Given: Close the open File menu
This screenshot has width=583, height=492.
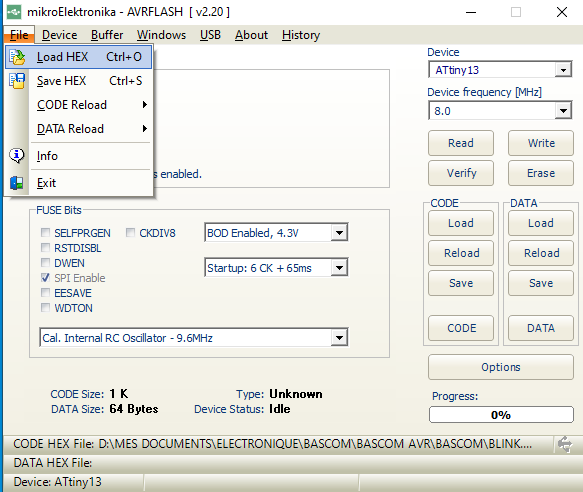Looking at the screenshot, I should tap(19, 35).
